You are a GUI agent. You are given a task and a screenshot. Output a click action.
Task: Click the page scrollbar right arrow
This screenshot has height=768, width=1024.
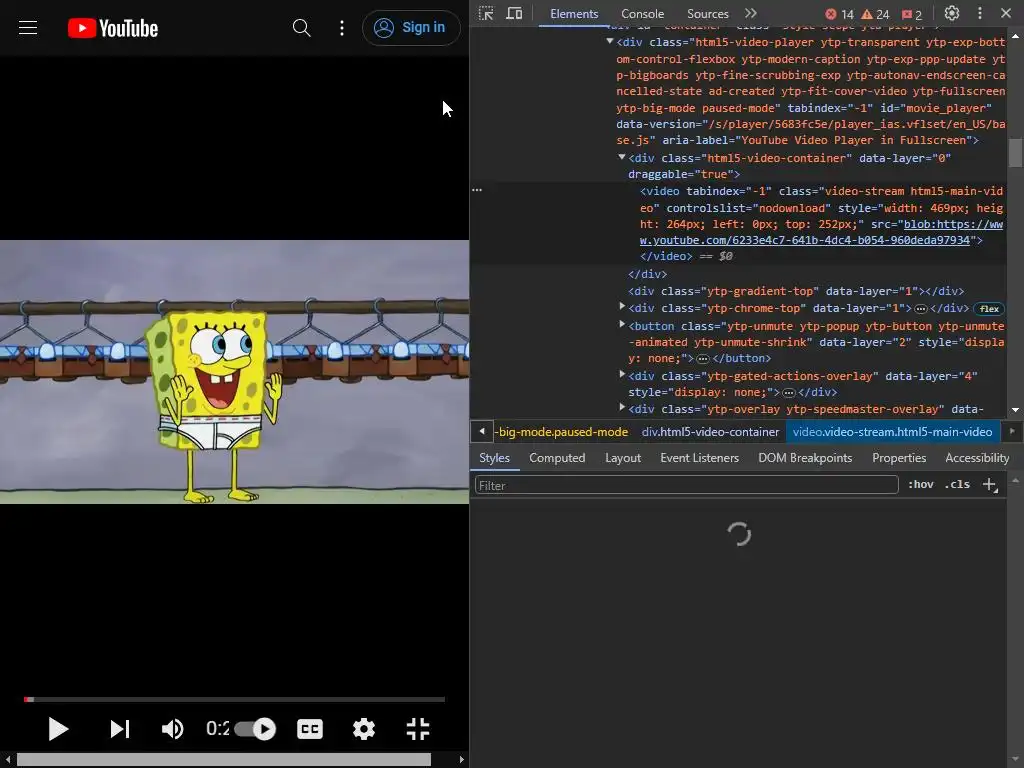462,760
